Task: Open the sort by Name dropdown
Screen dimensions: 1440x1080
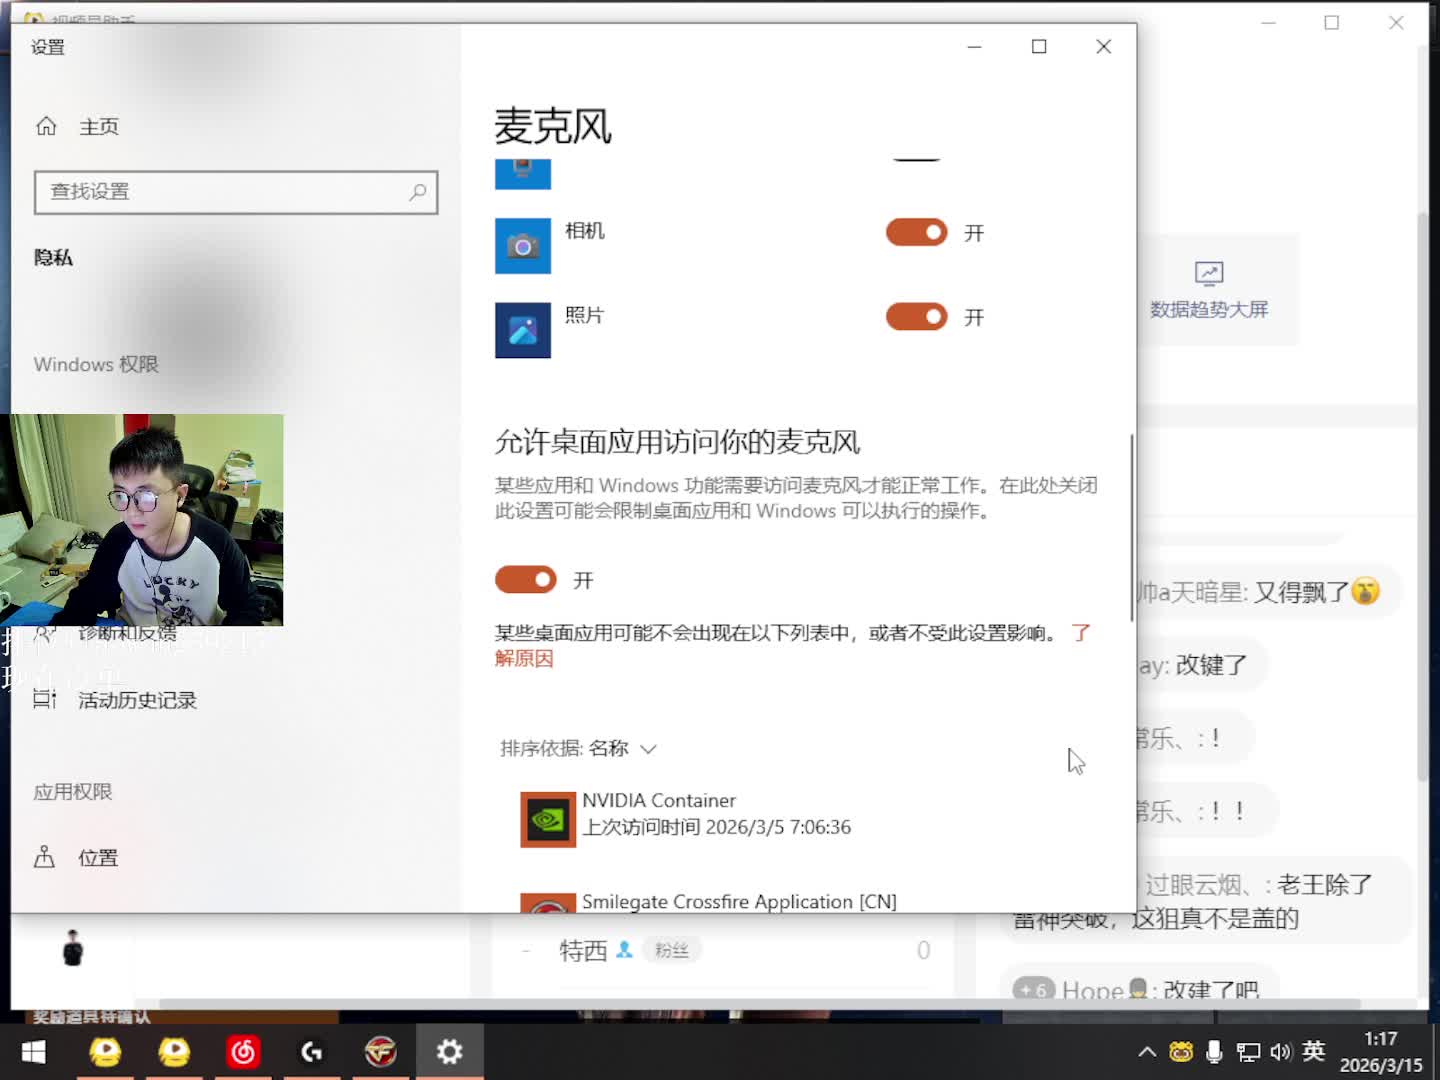Action: [x=579, y=749]
